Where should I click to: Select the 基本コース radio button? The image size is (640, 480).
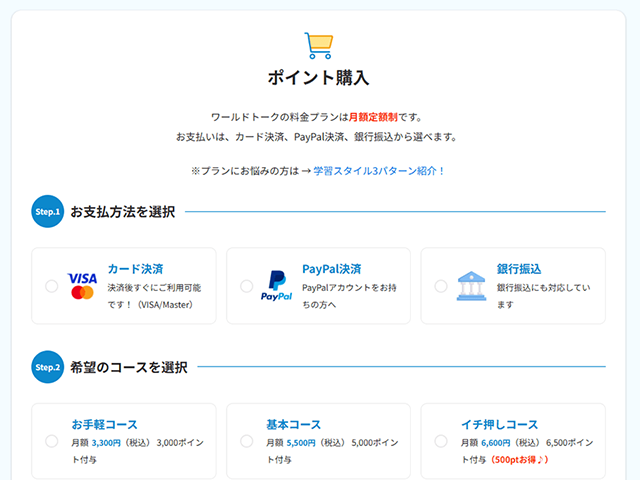click(x=247, y=441)
